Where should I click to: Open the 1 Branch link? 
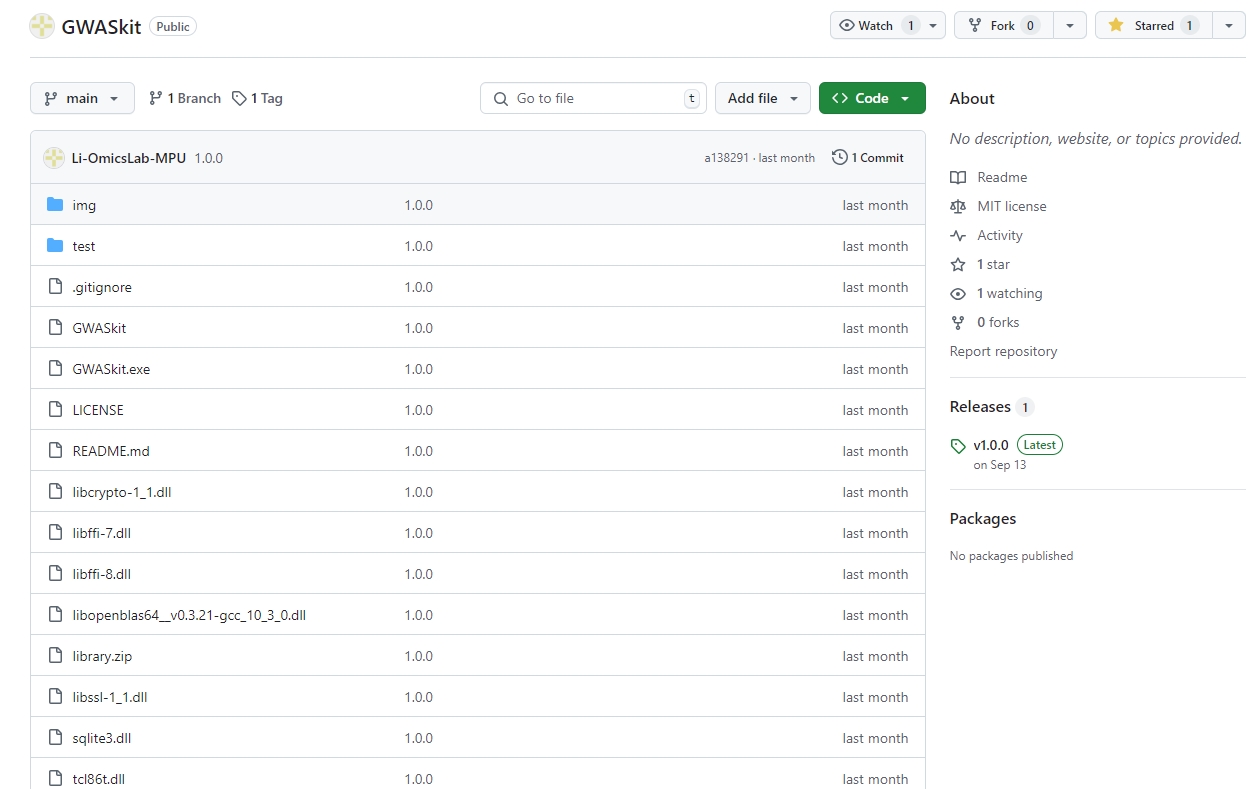click(185, 98)
